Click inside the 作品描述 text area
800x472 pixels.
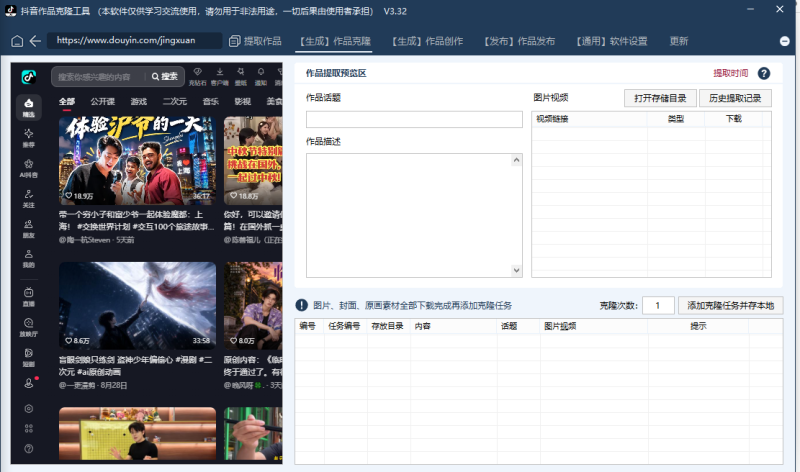click(409, 215)
